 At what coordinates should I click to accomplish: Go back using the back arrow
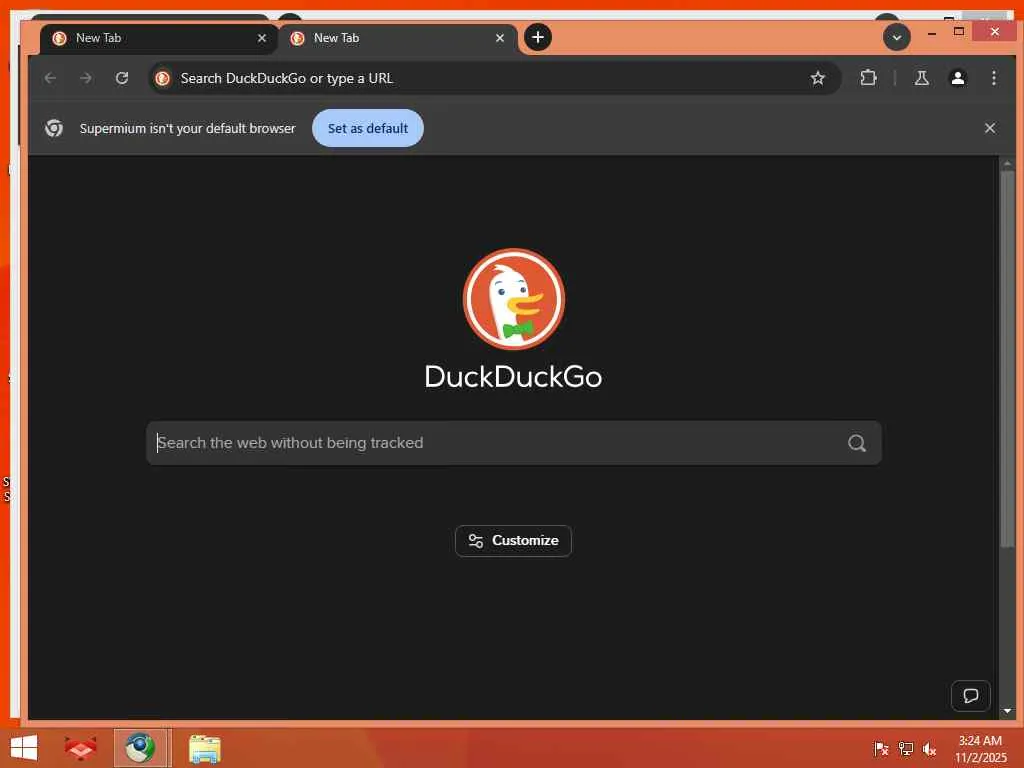pyautogui.click(x=50, y=78)
